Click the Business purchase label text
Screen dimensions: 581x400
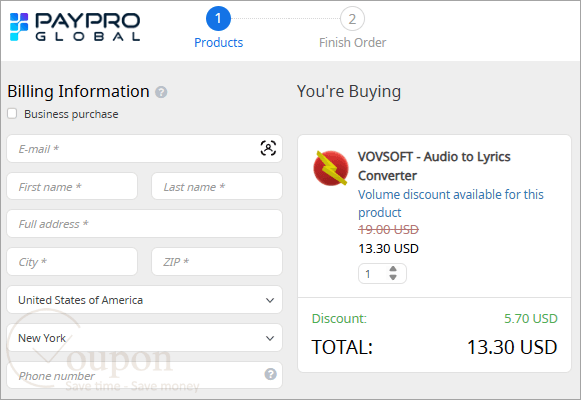pyautogui.click(x=71, y=114)
